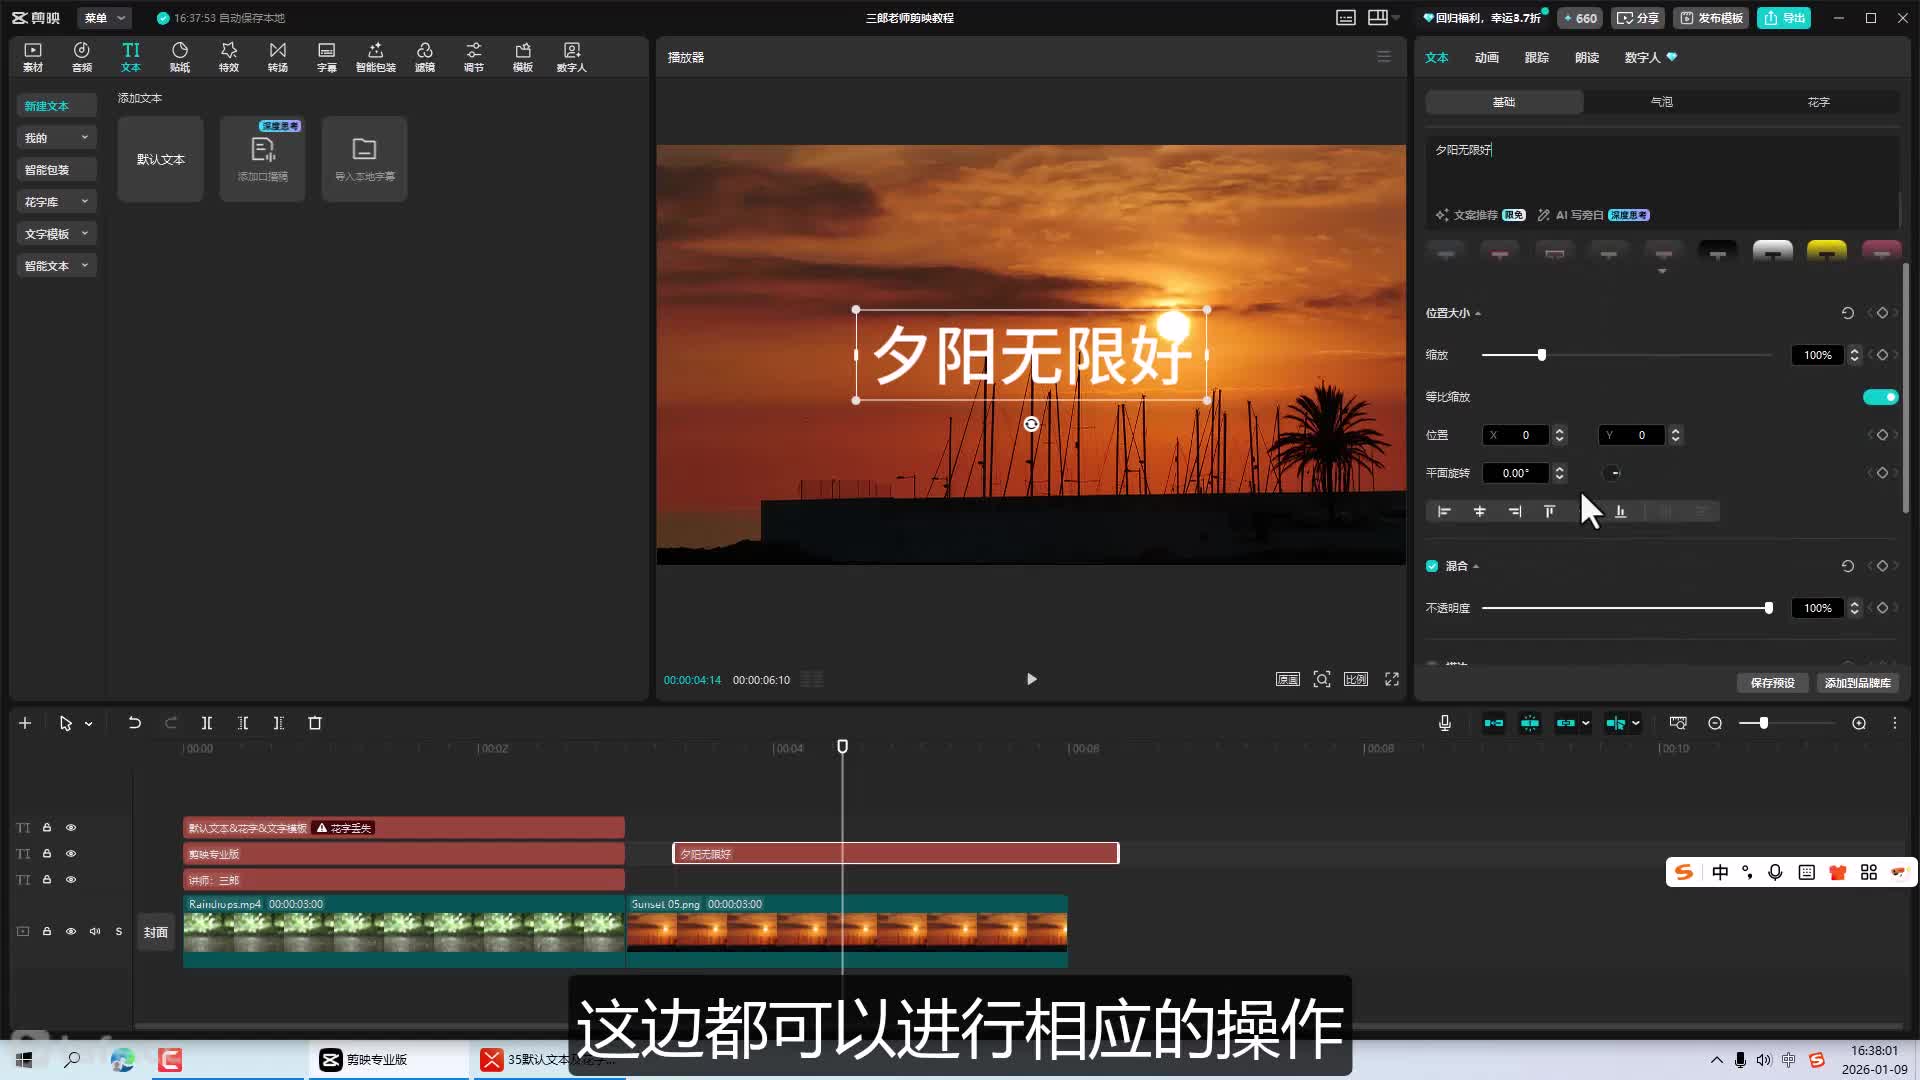Hide the 夕阳无限好 text track via eye icon
The width and height of the screenshot is (1920, 1080).
tap(71, 854)
